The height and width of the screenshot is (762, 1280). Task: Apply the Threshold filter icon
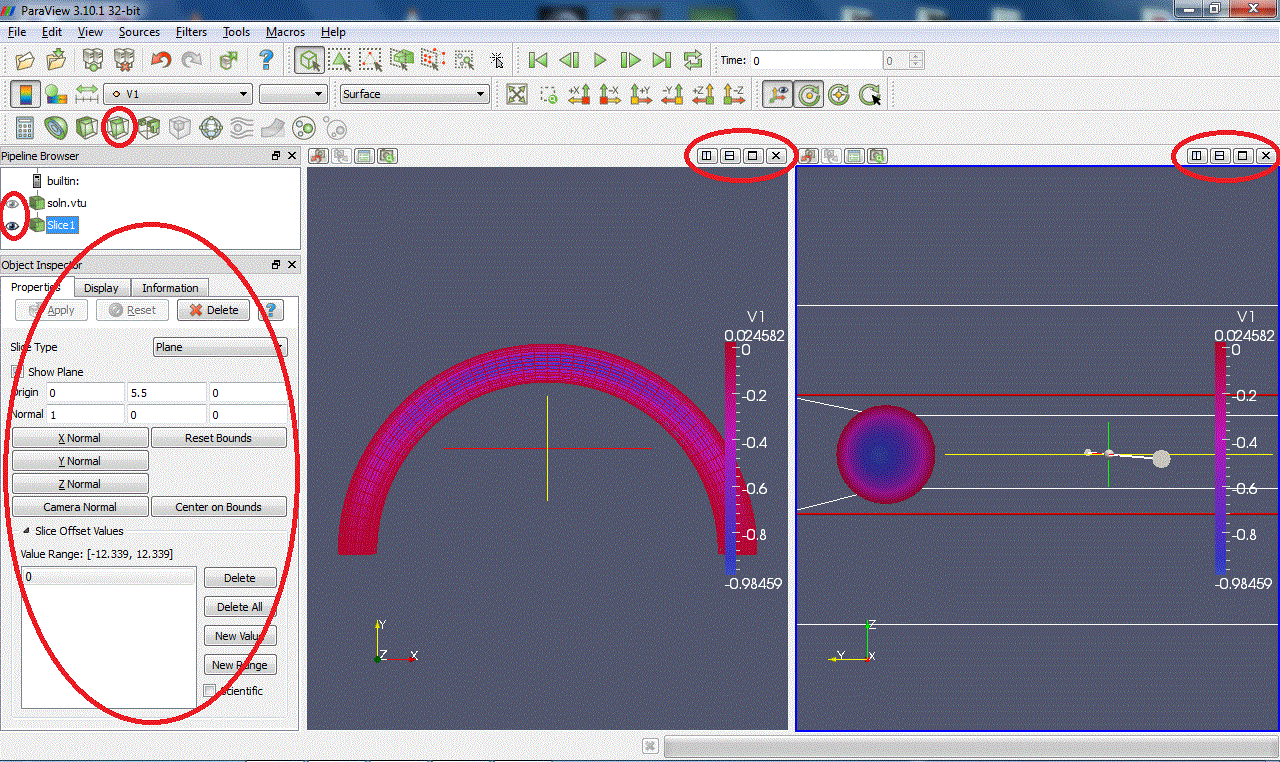[x=149, y=128]
